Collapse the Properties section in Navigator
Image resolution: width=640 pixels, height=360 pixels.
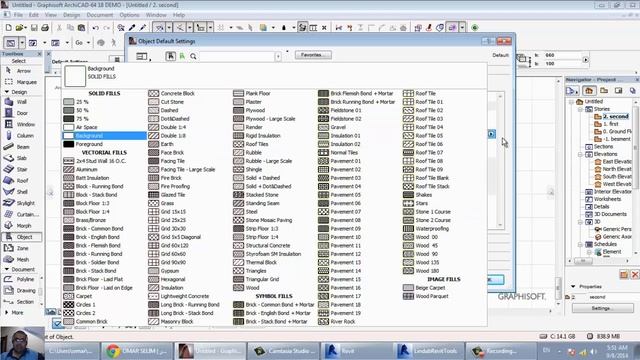point(573,287)
